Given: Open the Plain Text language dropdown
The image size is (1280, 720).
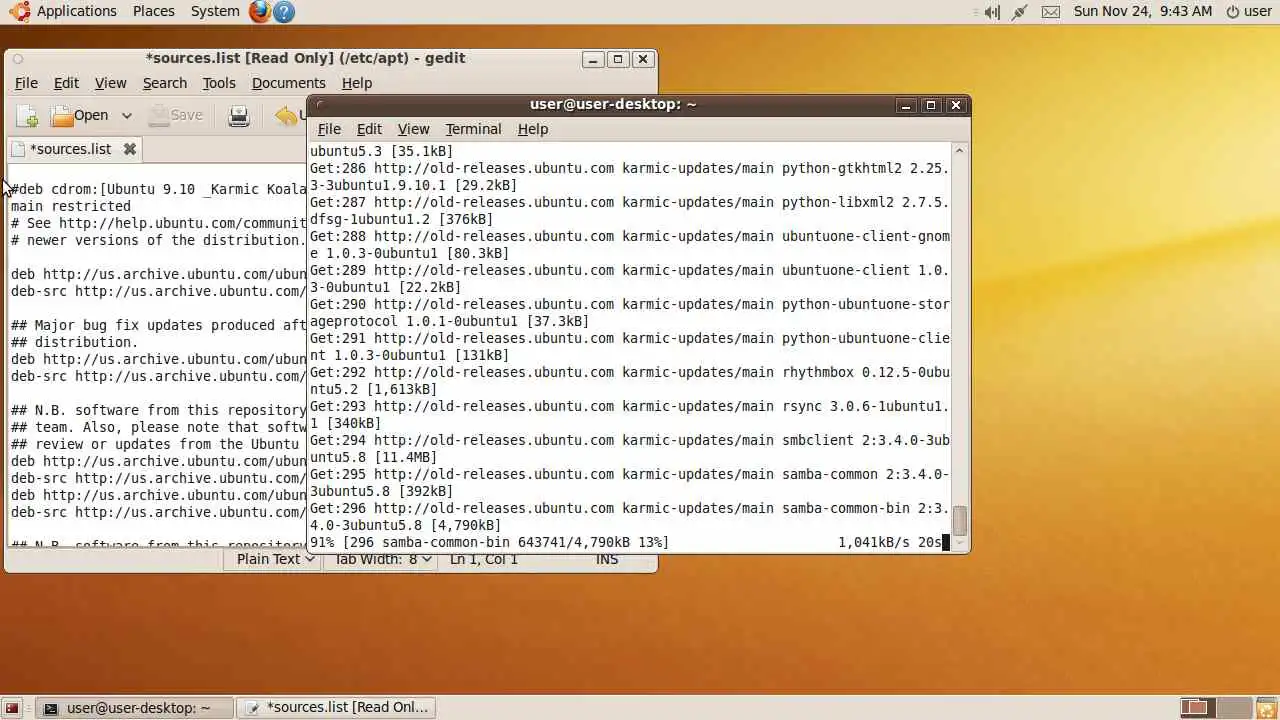Looking at the screenshot, I should (275, 559).
